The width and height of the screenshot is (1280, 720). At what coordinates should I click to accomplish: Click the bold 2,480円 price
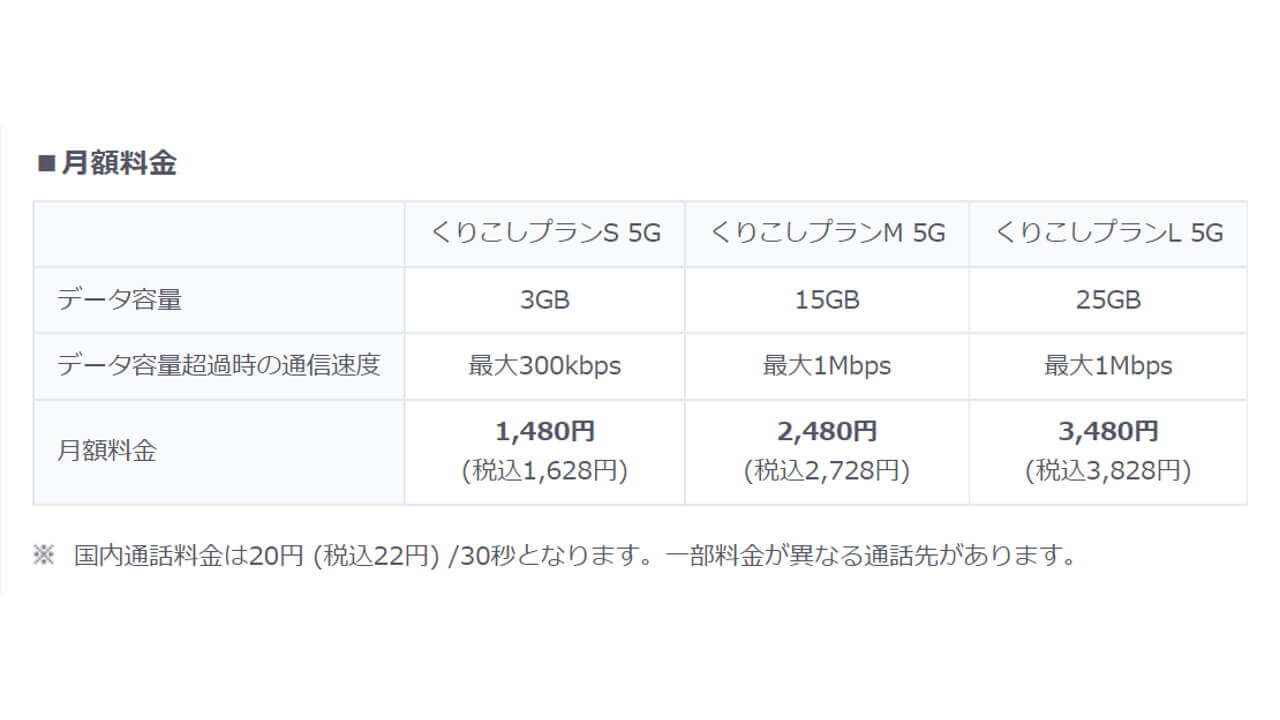pos(827,431)
